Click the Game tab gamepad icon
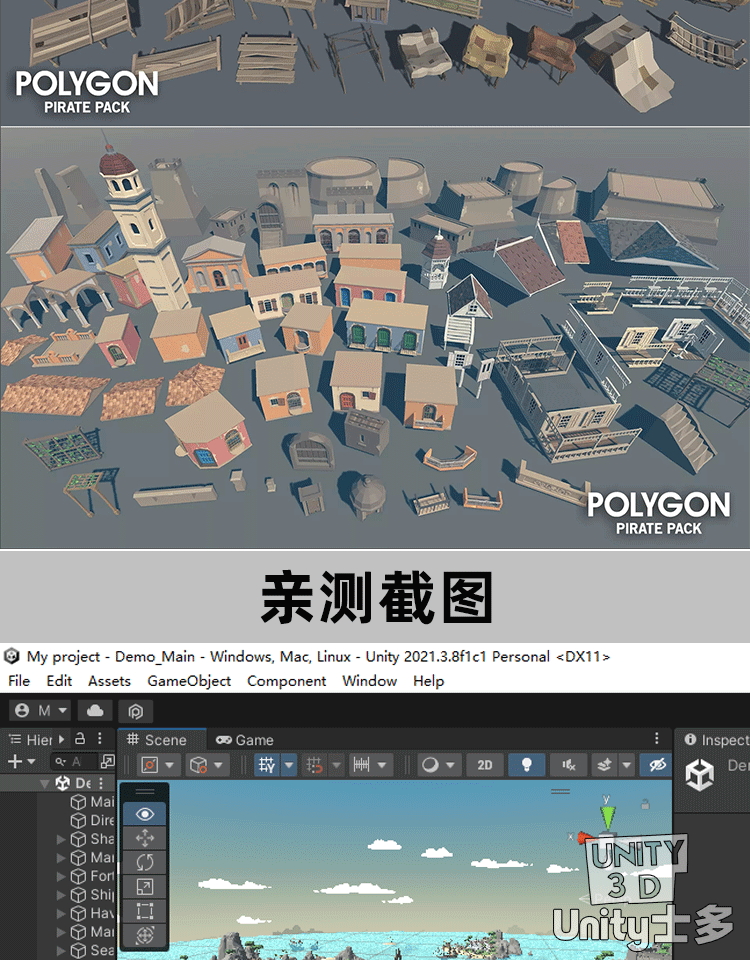 coord(223,740)
